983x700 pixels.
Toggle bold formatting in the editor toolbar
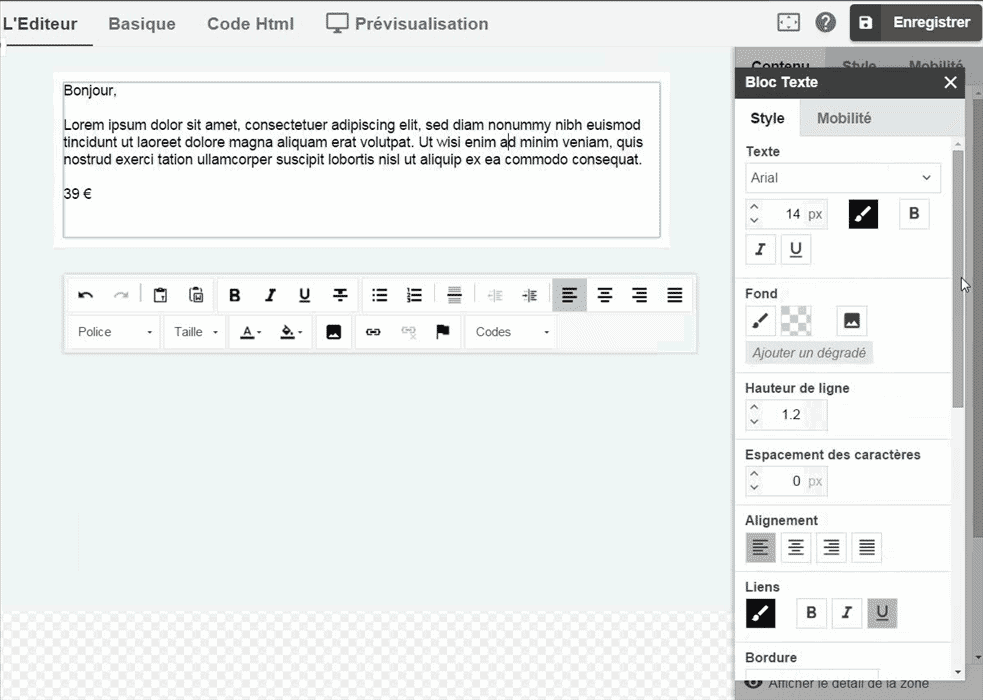click(x=235, y=294)
